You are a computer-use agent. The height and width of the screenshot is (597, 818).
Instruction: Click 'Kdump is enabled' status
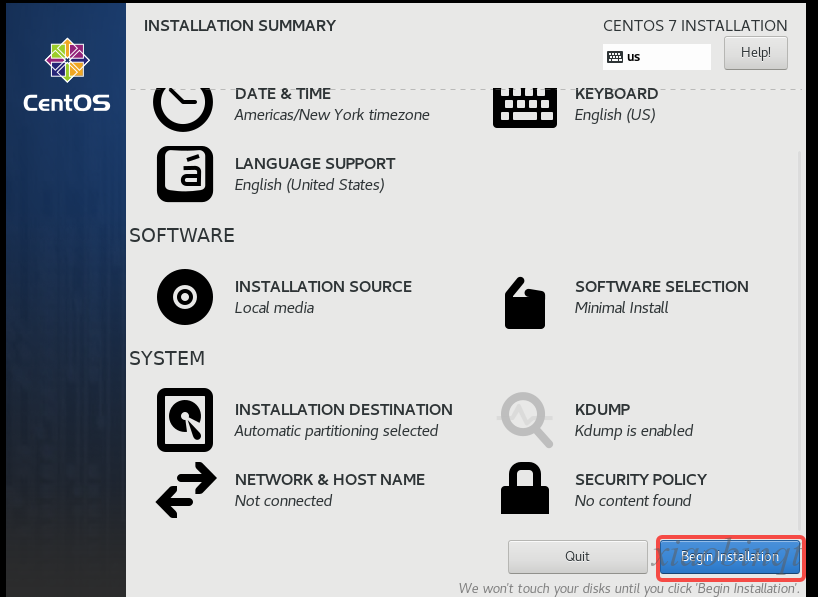coord(634,431)
